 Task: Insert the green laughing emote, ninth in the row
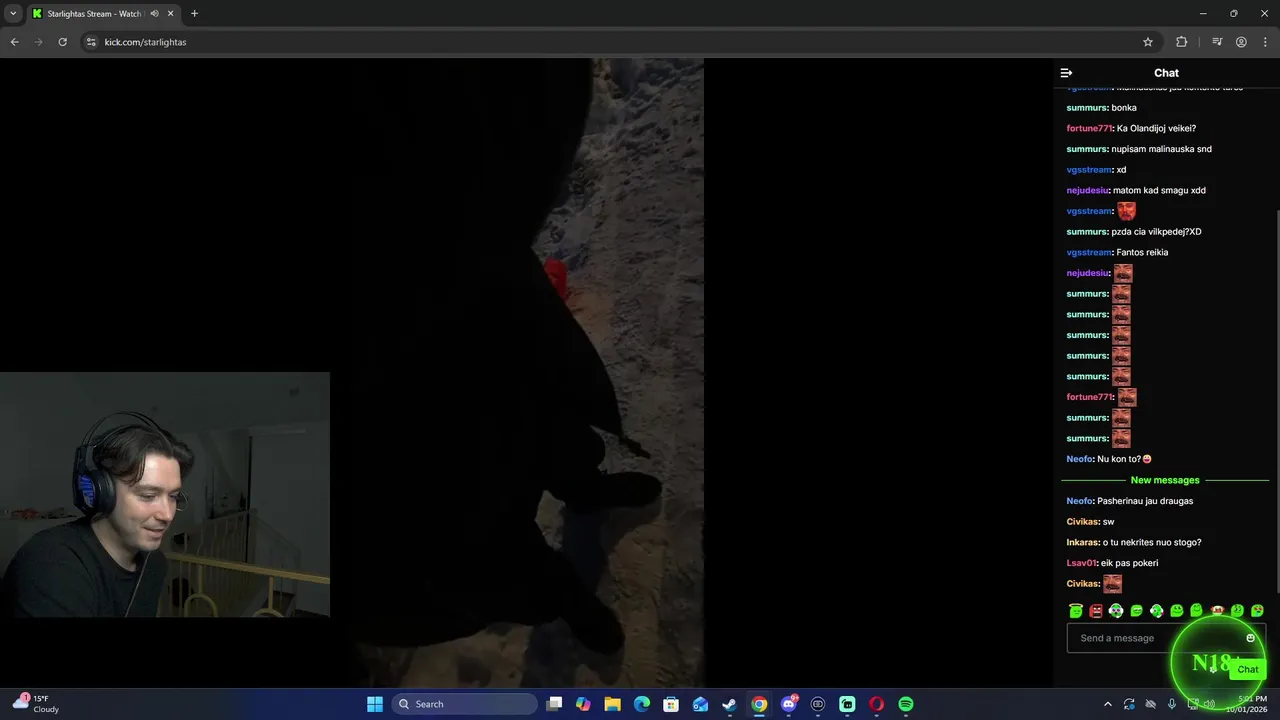click(x=1237, y=610)
